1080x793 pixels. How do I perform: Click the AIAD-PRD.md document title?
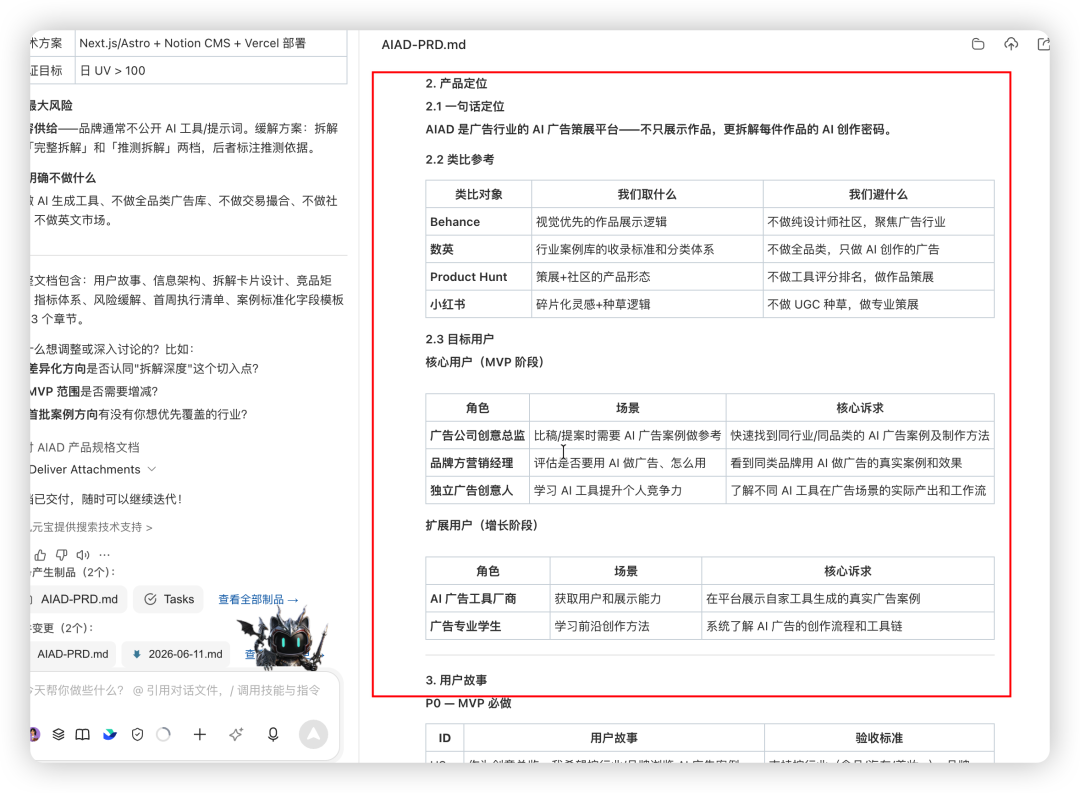(424, 45)
